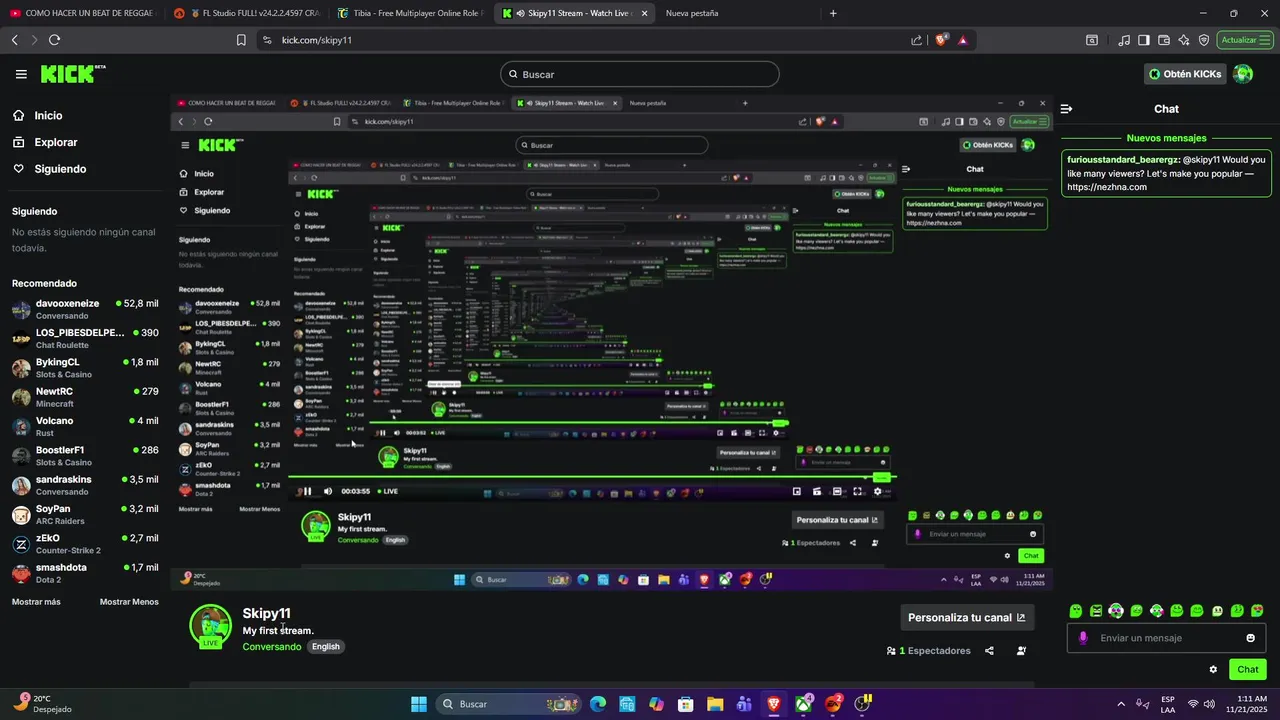Share this page from the address bar
The width and height of the screenshot is (1280, 720).
[x=917, y=40]
